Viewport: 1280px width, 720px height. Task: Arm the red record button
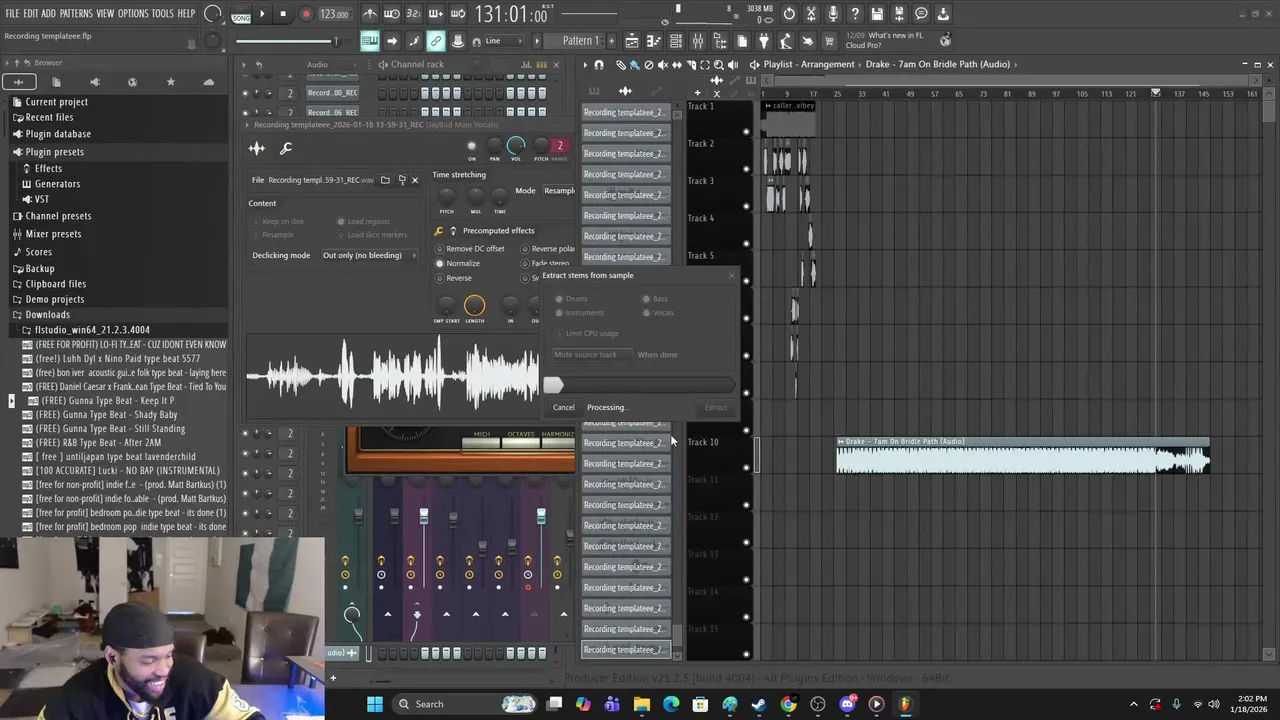tap(306, 14)
